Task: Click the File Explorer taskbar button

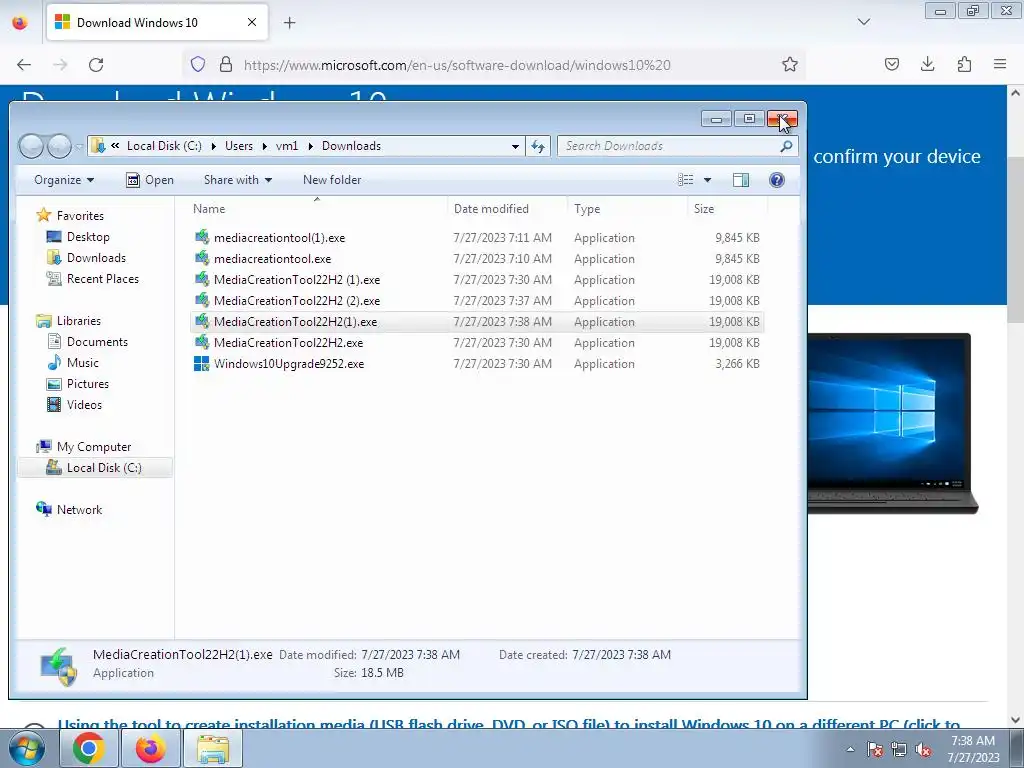Action: click(213, 748)
